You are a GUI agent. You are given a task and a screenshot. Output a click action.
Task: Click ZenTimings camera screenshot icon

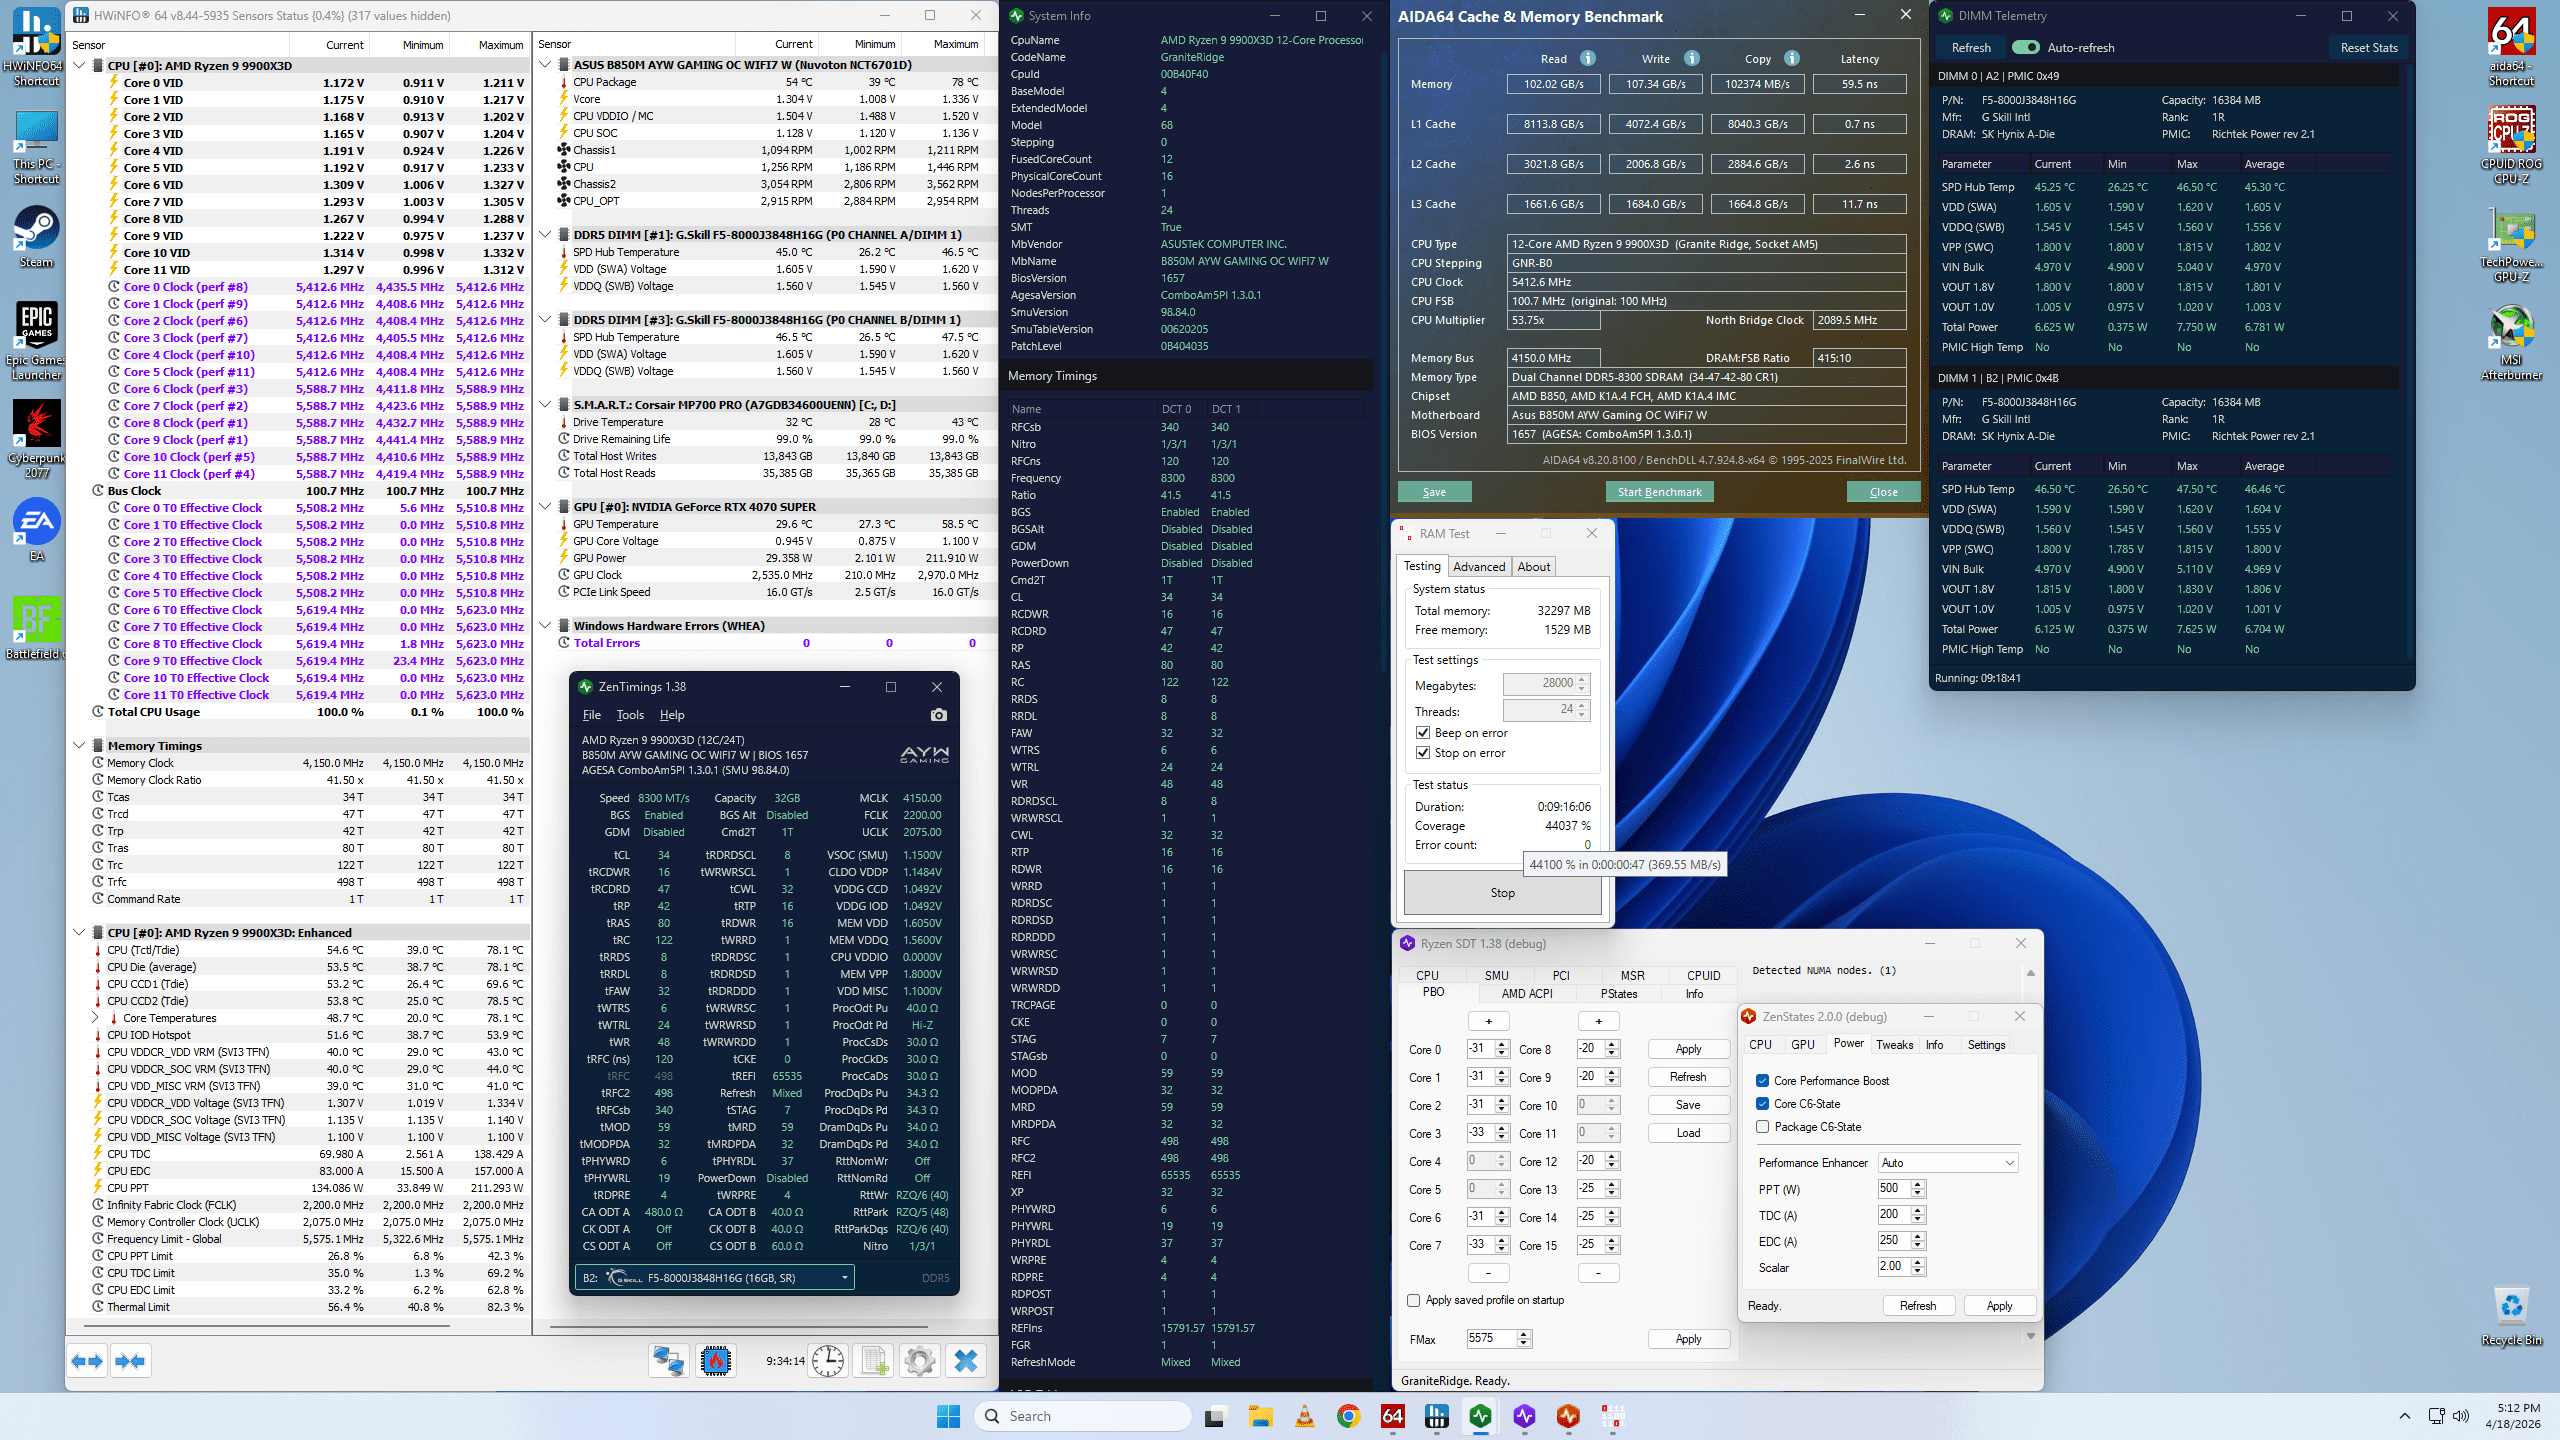[938, 715]
